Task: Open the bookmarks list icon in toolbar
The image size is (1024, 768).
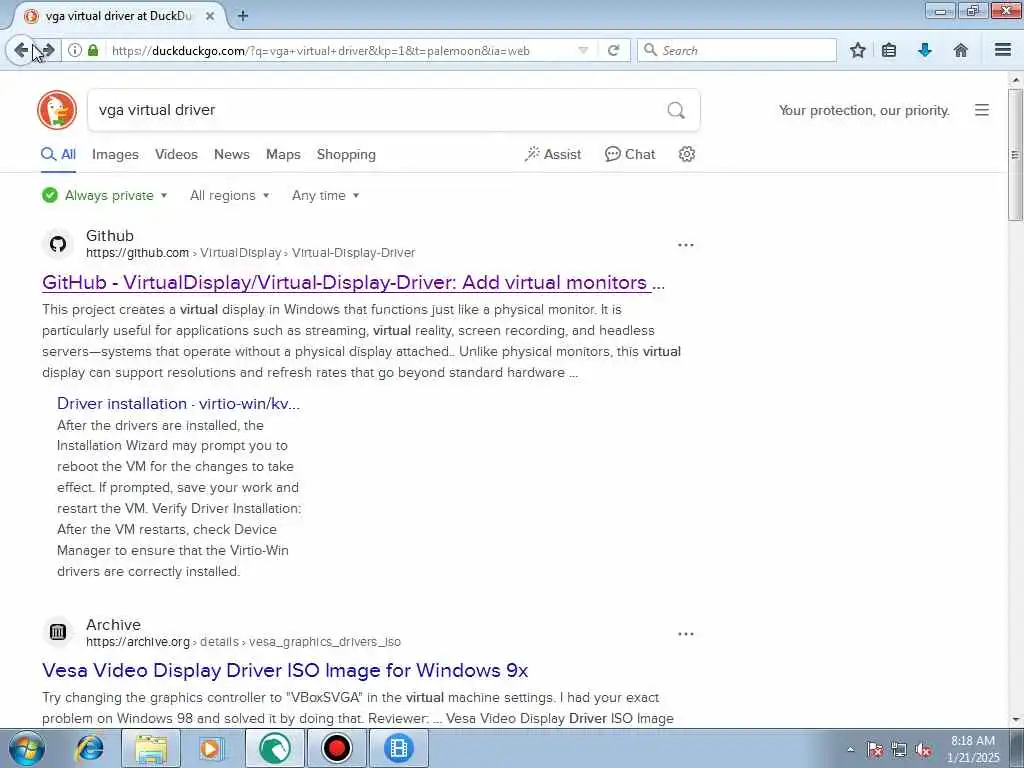Action: (889, 50)
